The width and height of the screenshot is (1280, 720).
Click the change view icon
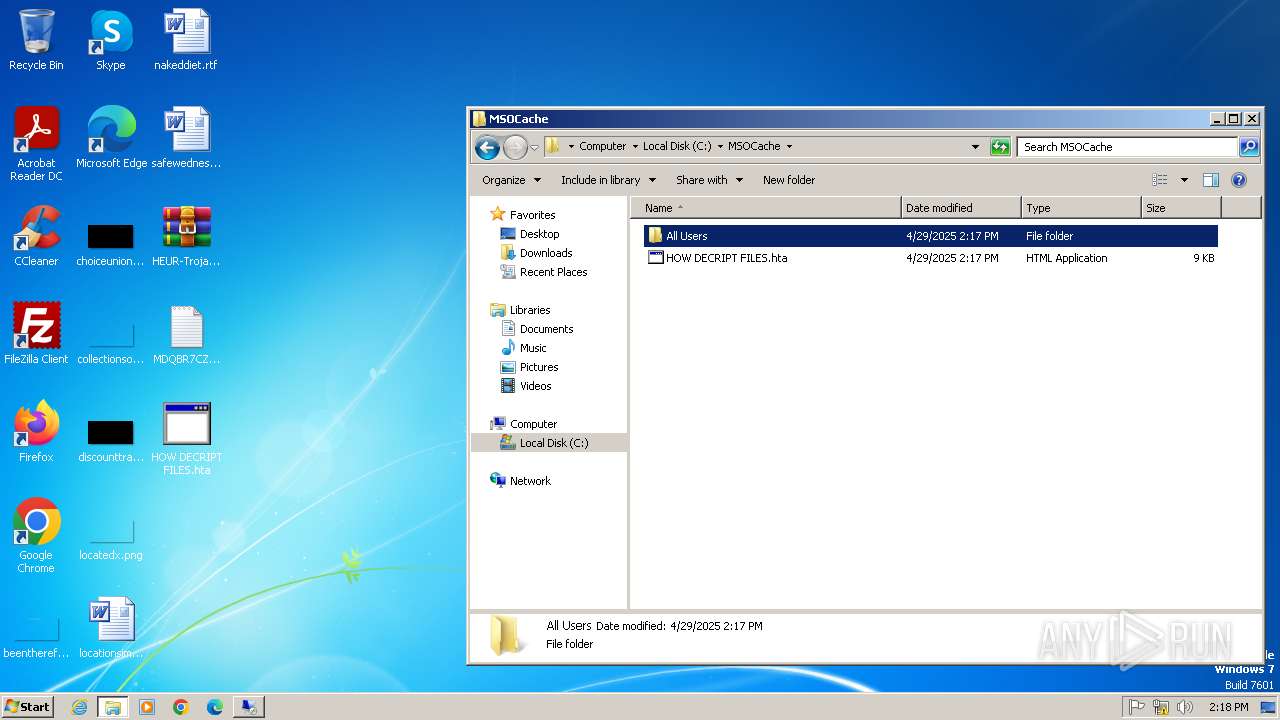(1160, 180)
